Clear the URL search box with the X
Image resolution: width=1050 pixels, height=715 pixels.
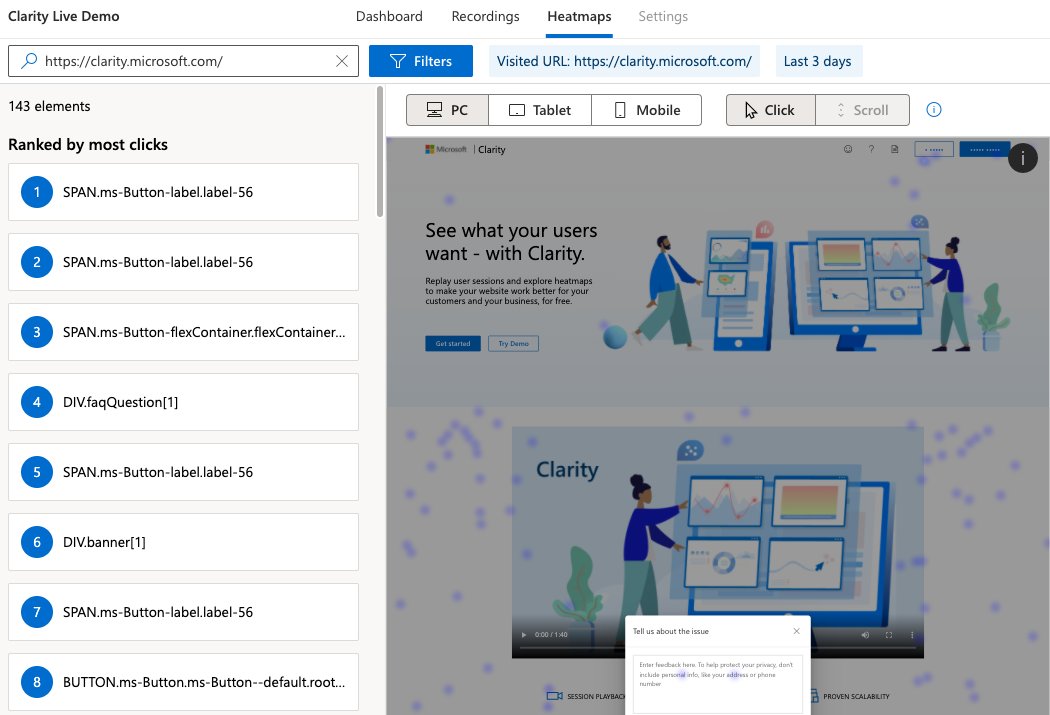pos(342,61)
